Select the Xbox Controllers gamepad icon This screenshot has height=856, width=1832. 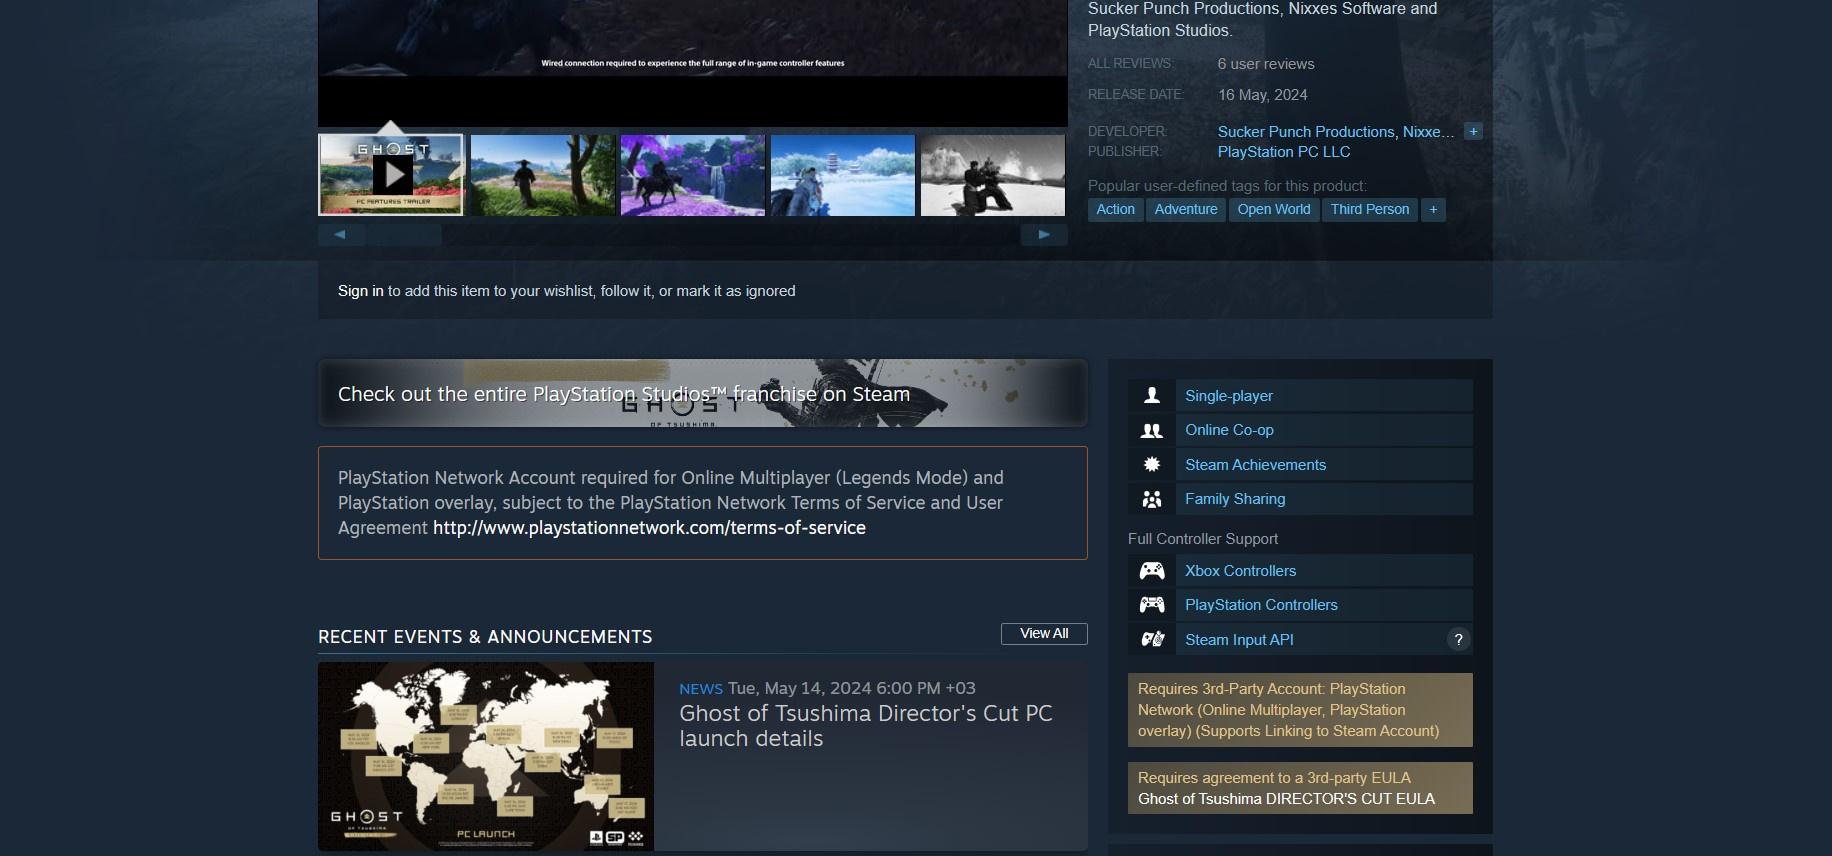click(1152, 571)
